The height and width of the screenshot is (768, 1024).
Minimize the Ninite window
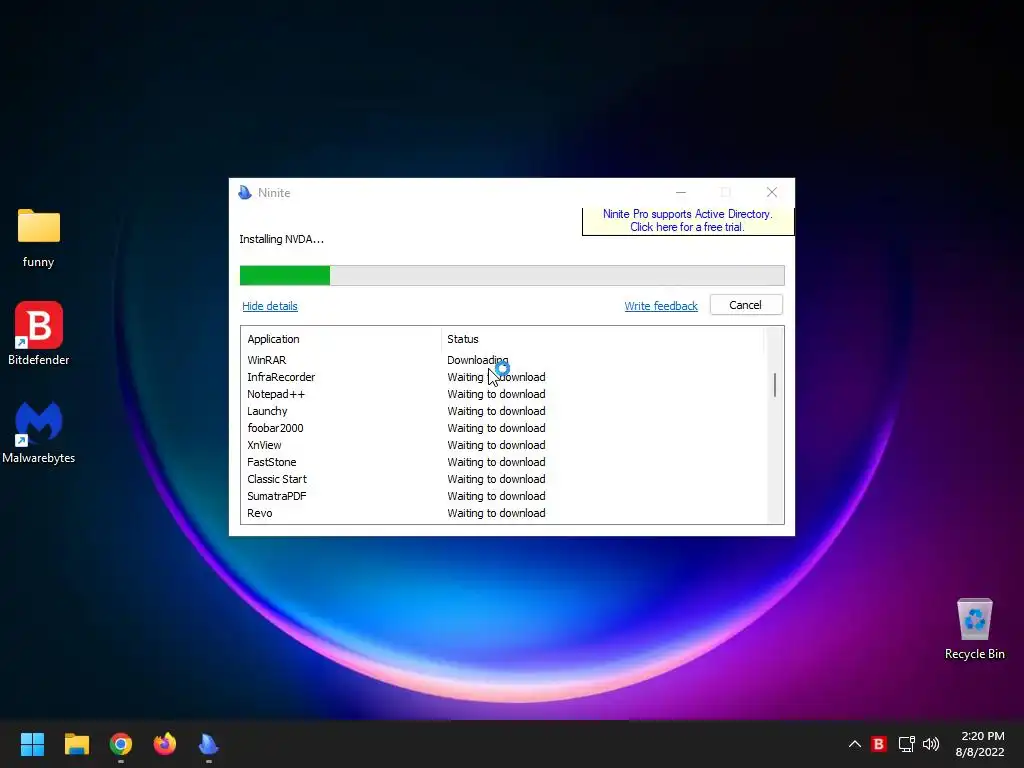tap(680, 192)
